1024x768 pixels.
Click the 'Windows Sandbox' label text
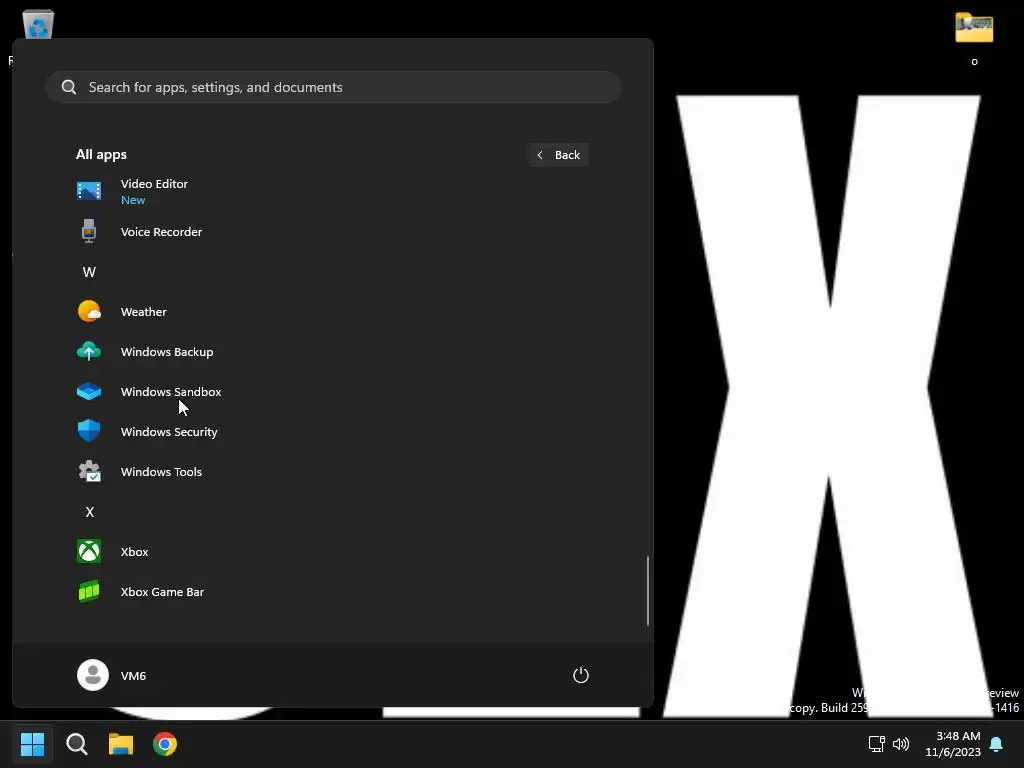(171, 391)
